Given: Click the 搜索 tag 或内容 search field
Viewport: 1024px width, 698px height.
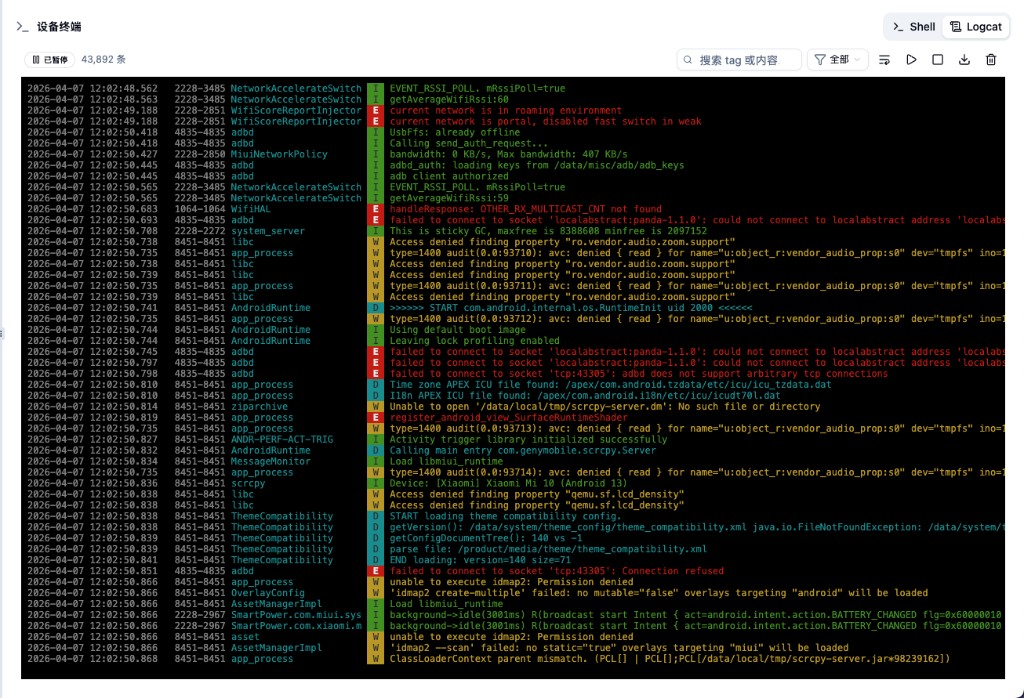Looking at the screenshot, I should coord(740,59).
